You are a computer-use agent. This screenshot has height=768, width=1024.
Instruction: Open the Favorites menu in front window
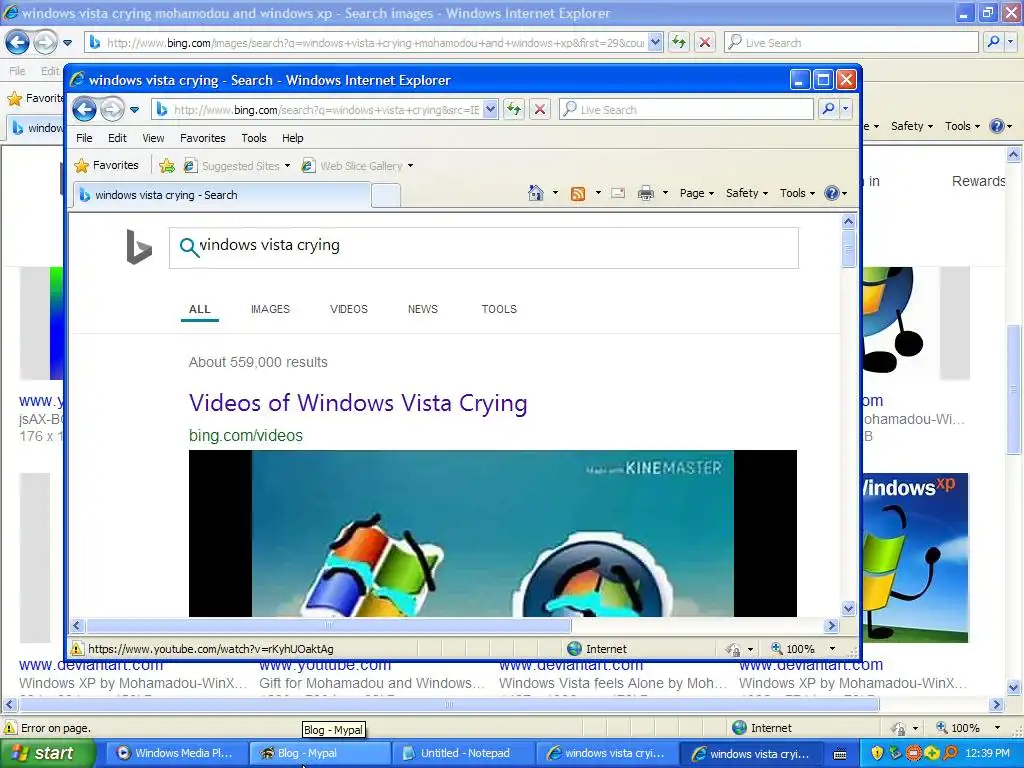click(x=202, y=138)
